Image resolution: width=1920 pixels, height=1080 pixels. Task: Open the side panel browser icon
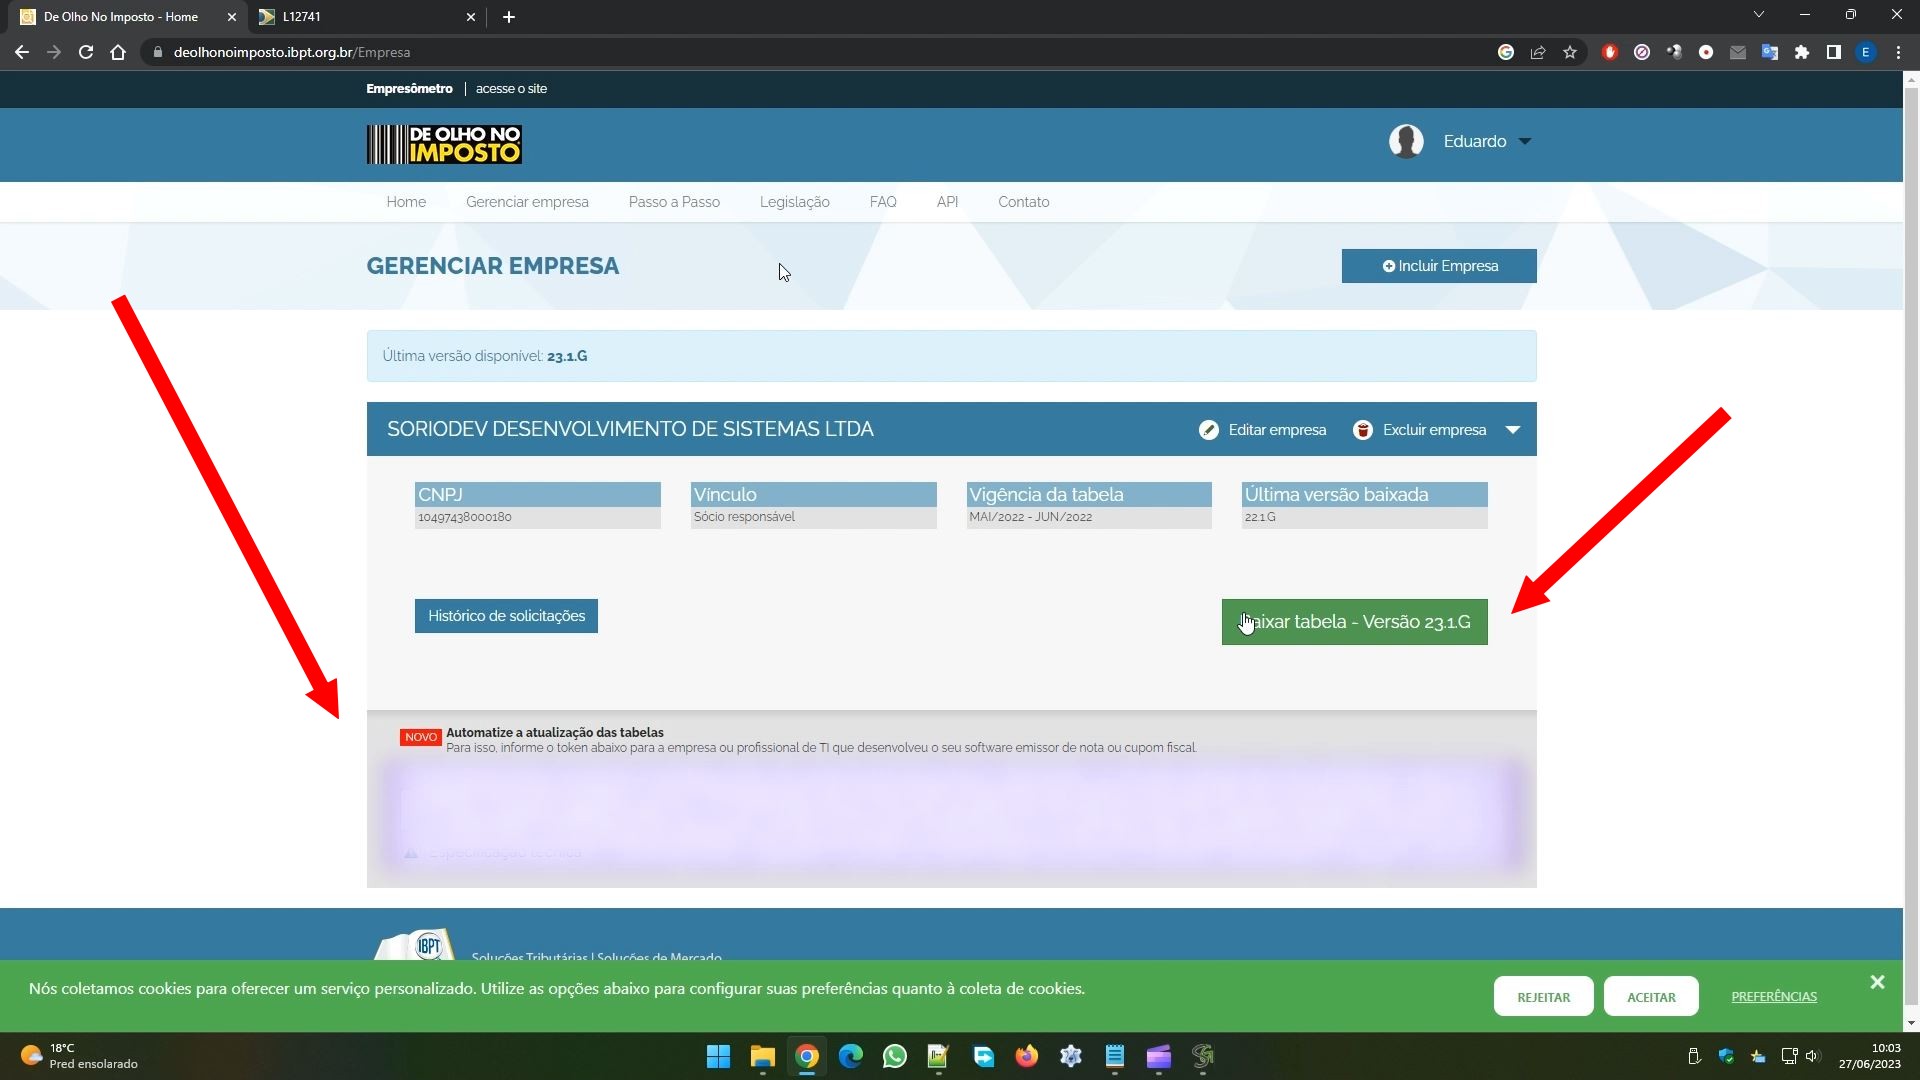tap(1834, 52)
